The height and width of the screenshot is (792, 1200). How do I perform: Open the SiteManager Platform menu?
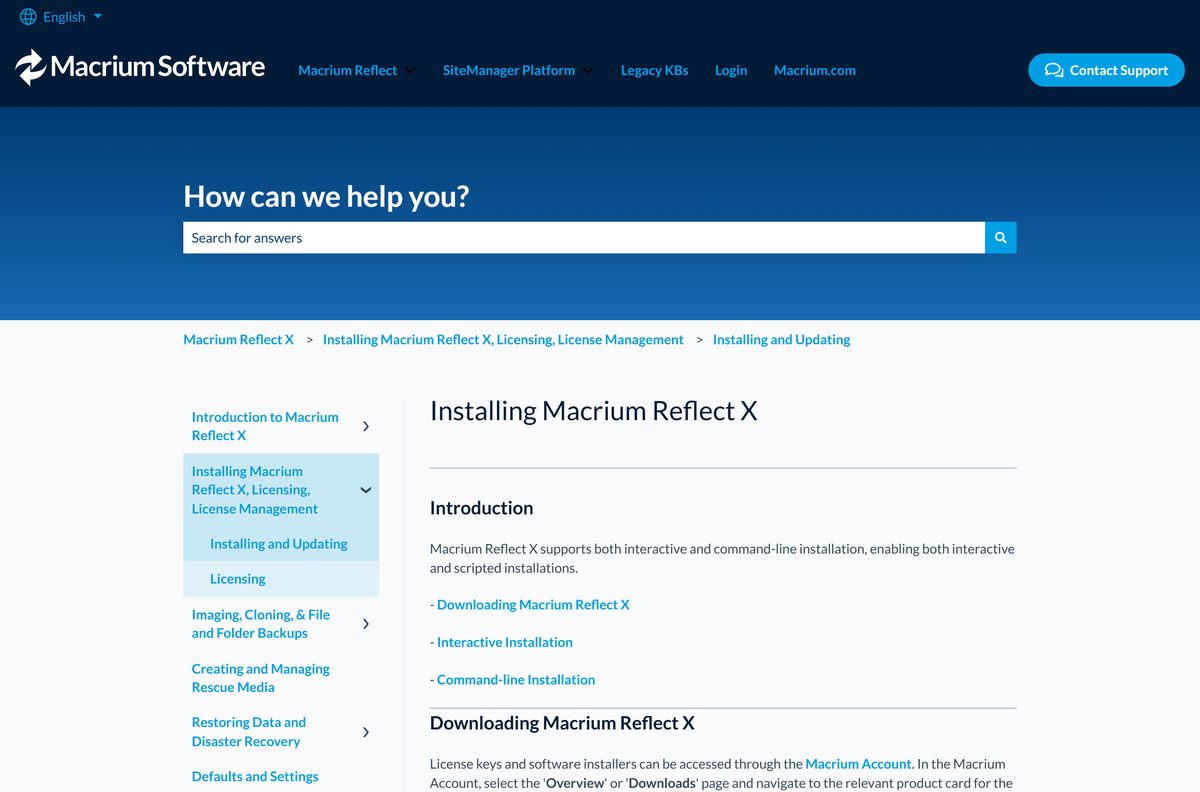click(508, 70)
